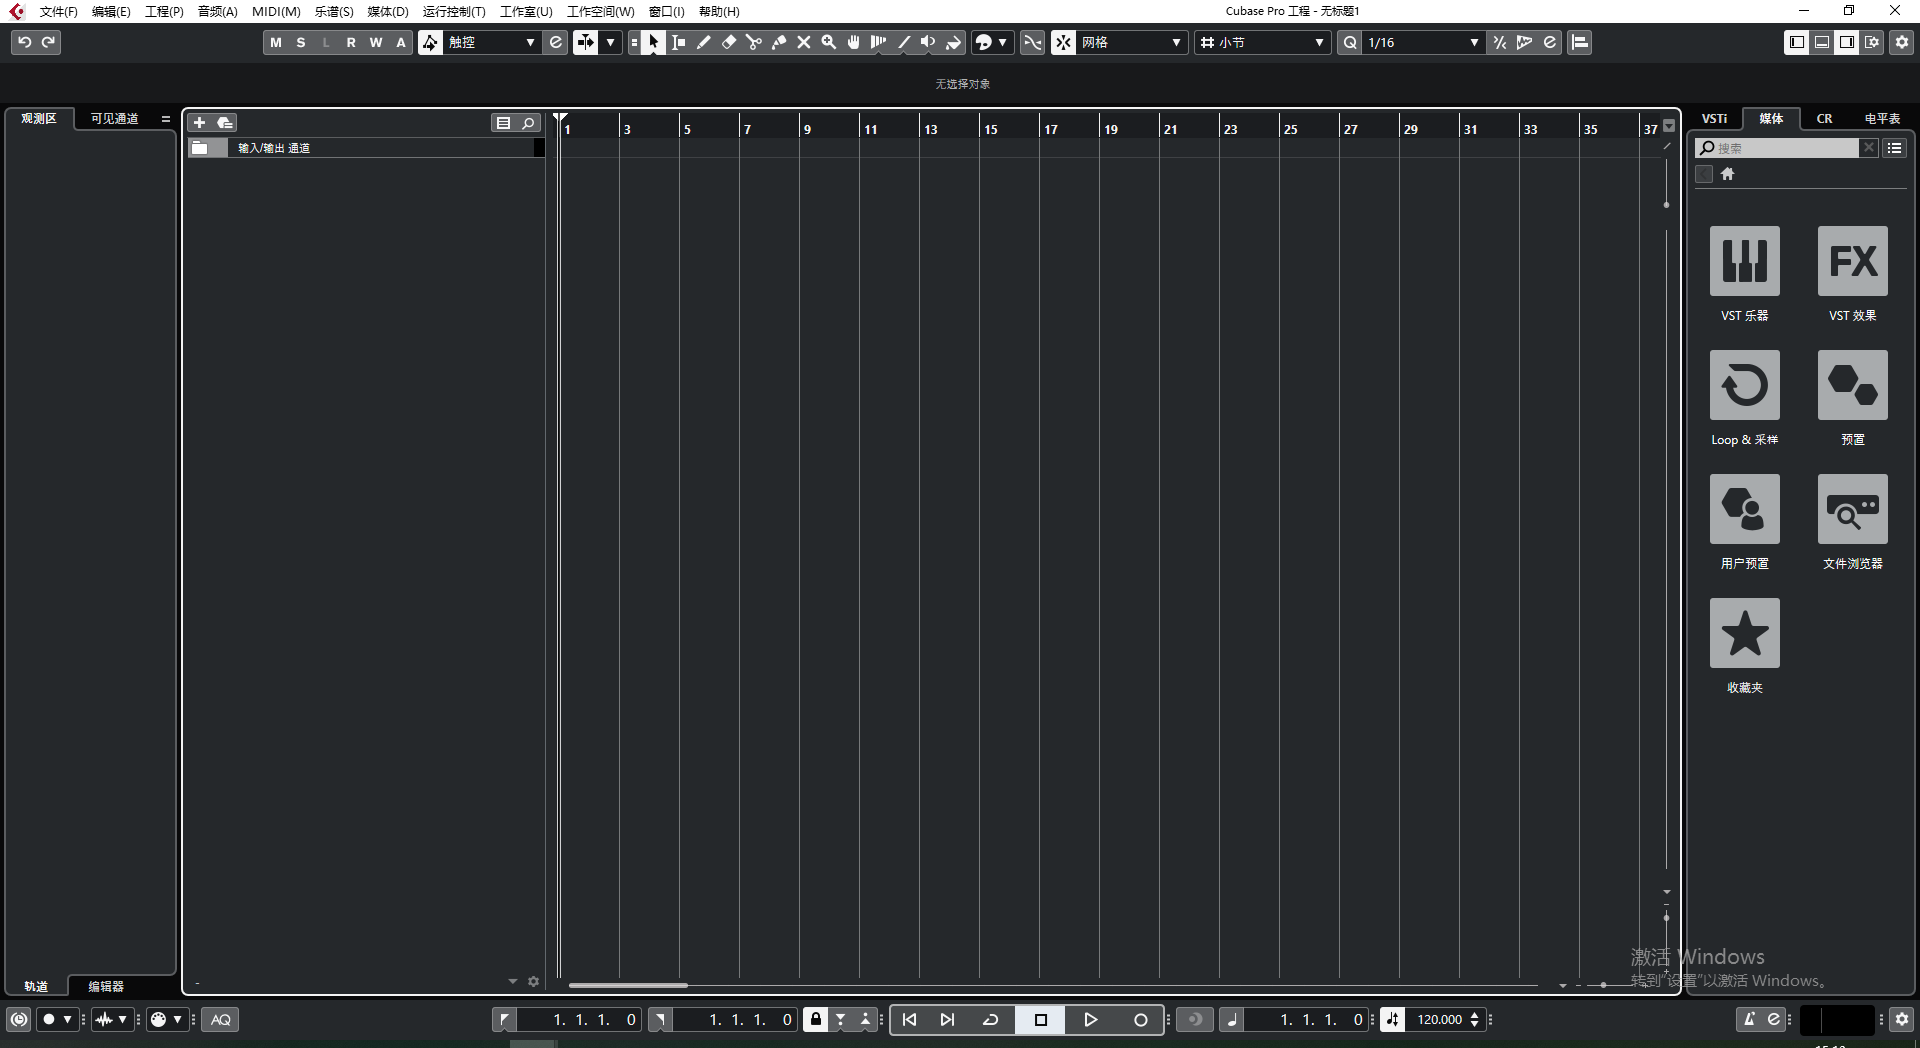Toggle Snap to zero crossing button

[x=1033, y=42]
